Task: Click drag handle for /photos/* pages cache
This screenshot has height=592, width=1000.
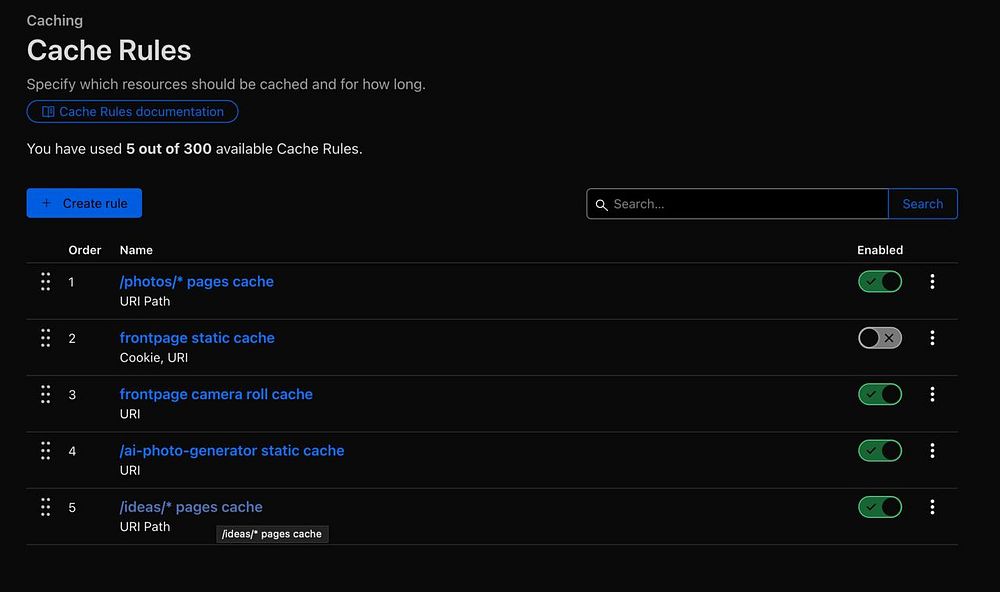Action: (x=45, y=282)
